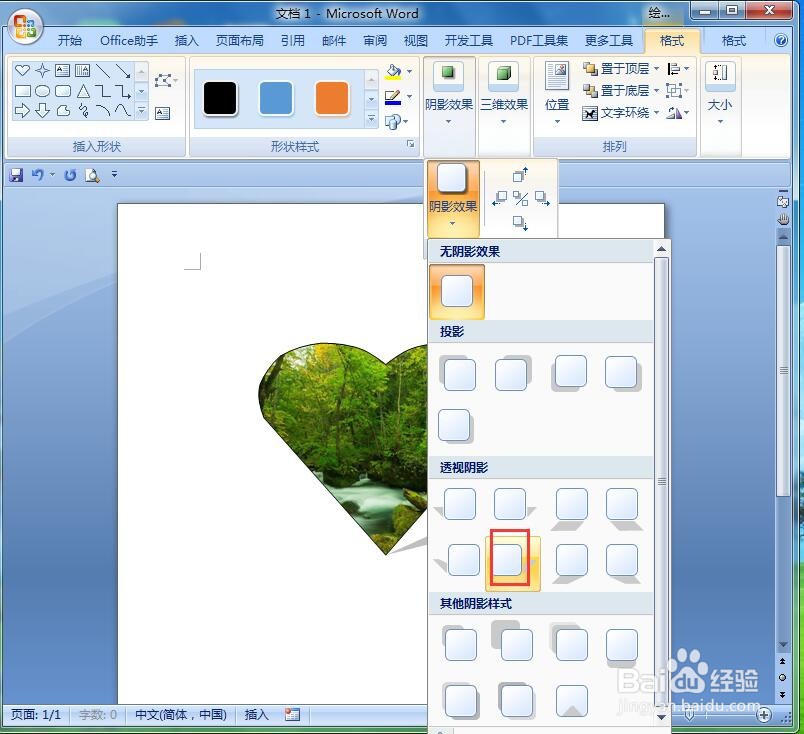Click the zoom-in plus button
The width and height of the screenshot is (804, 734).
764,714
